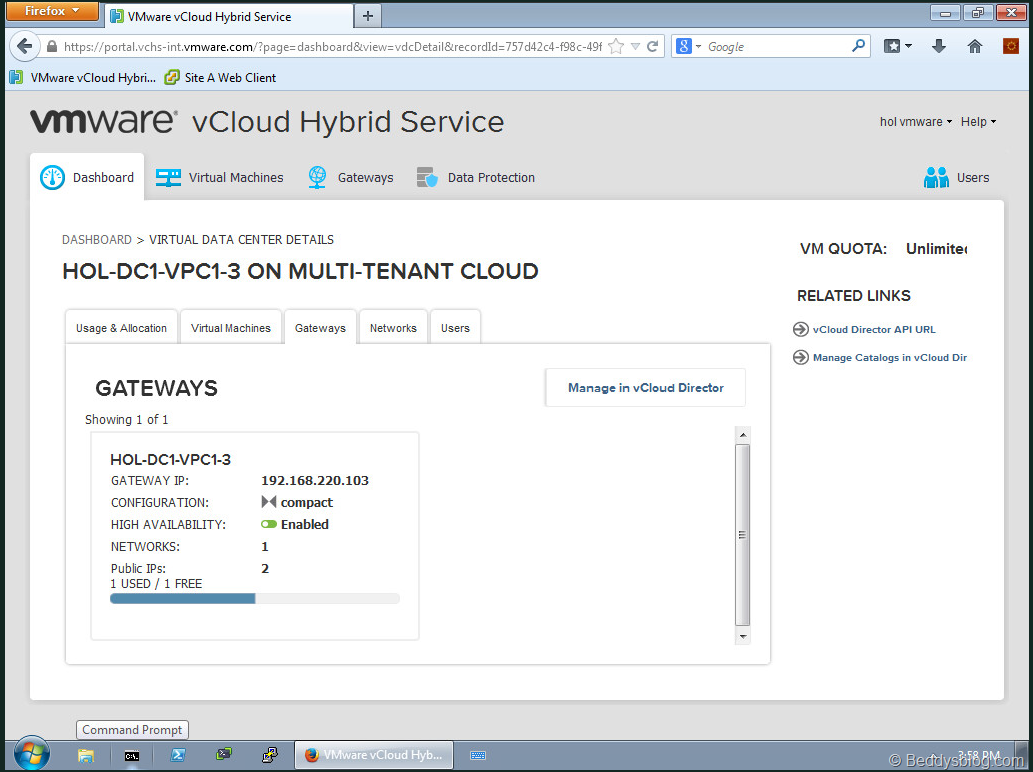Click the VM QUOTA Unlimited value
The height and width of the screenshot is (772, 1033).
coord(936,249)
